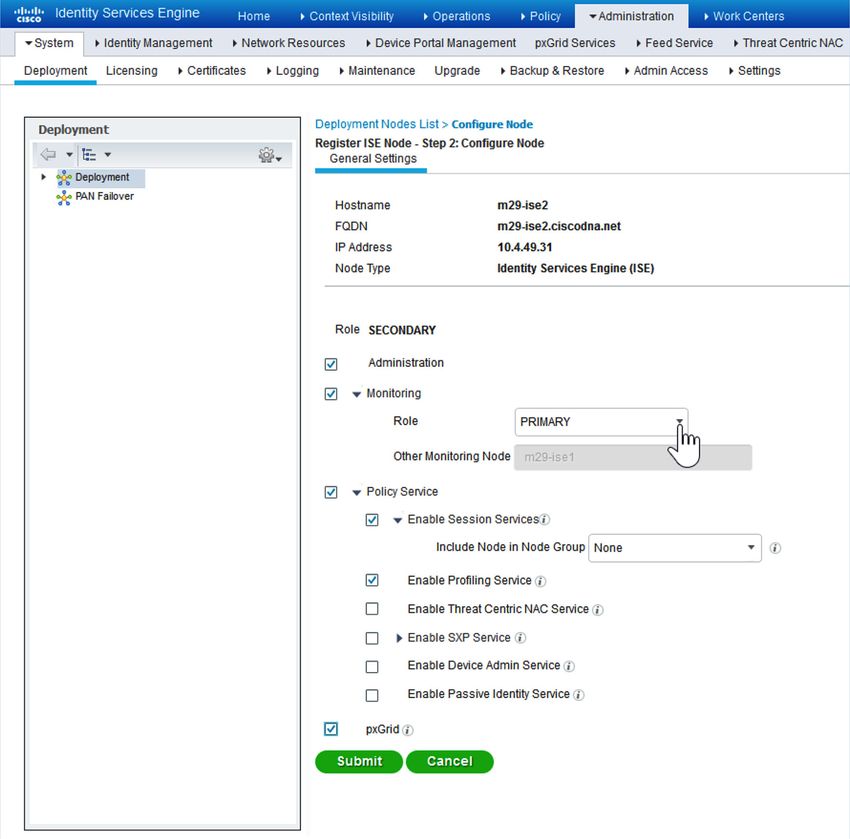Show info for Enable SXP Service
Image resolution: width=850 pixels, height=839 pixels.
(x=520, y=638)
